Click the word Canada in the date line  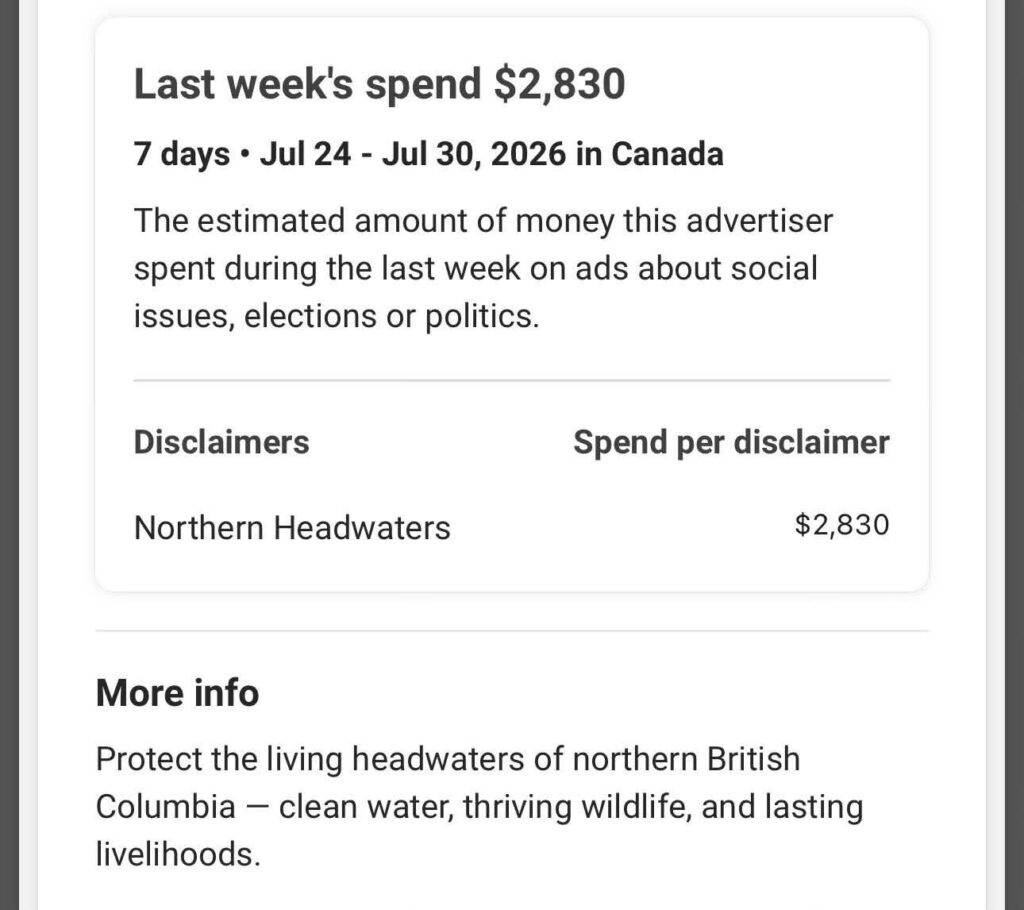[x=667, y=154]
